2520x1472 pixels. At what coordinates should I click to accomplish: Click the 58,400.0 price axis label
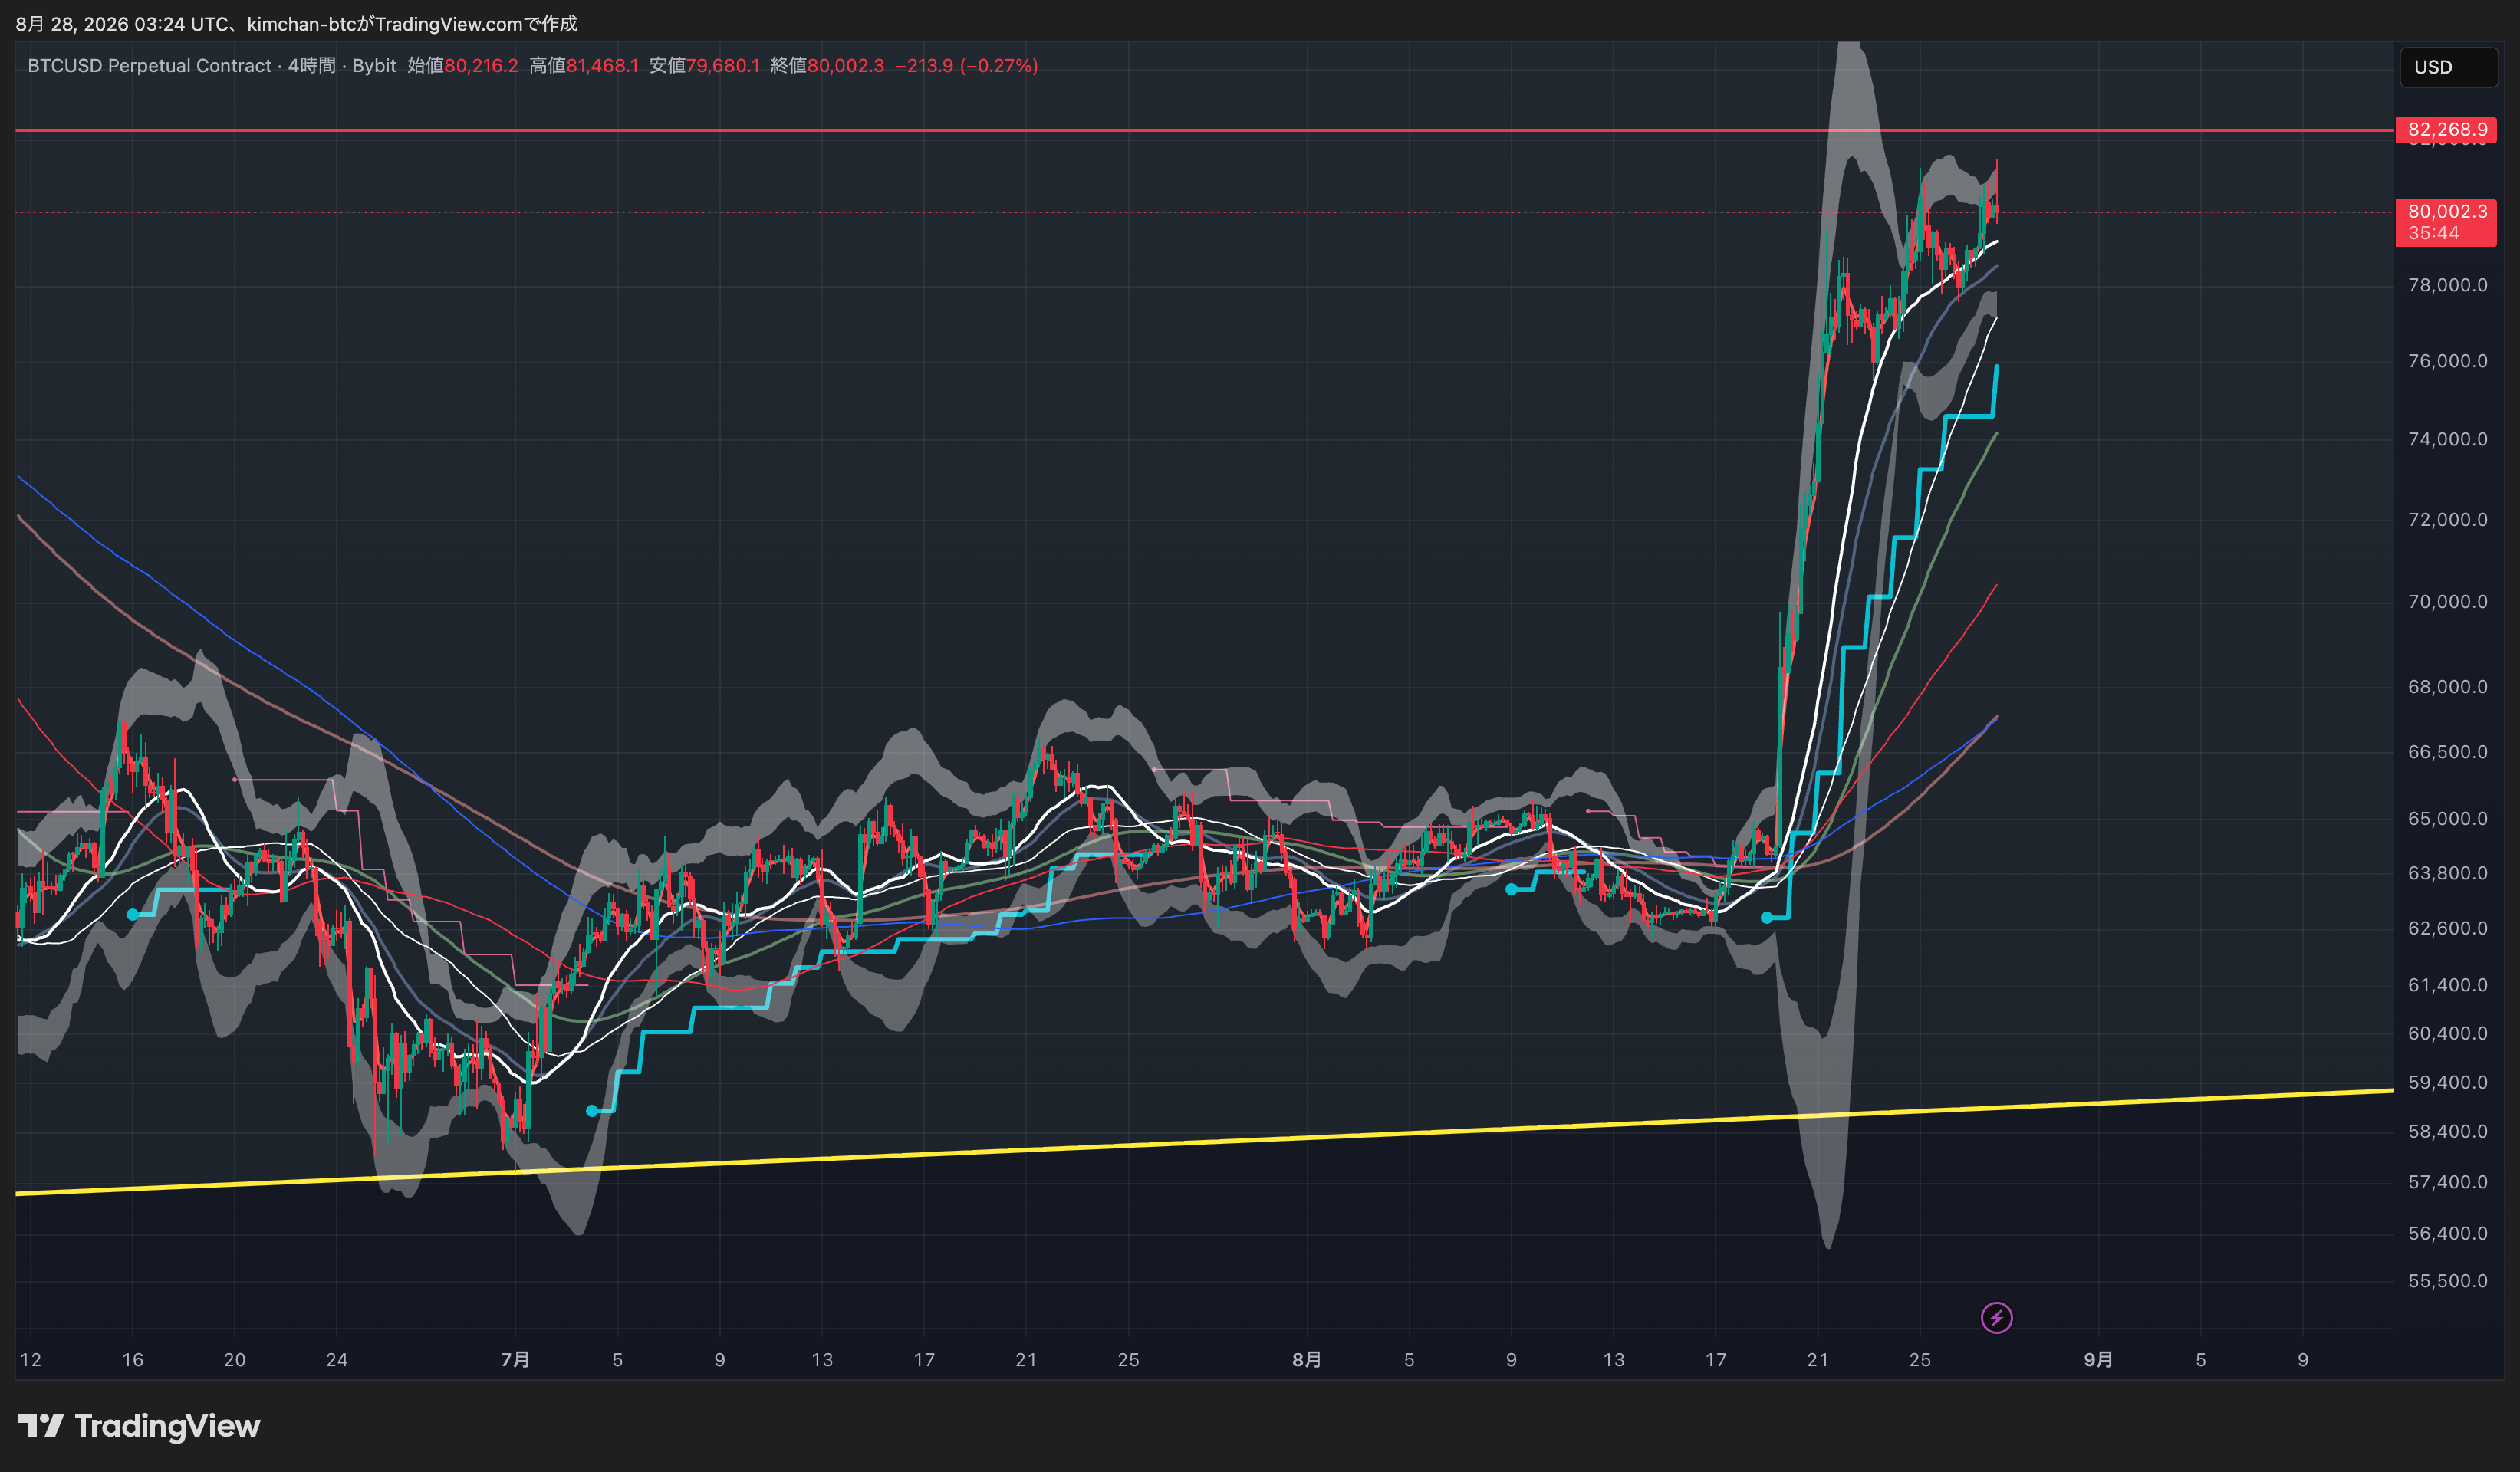point(2447,1132)
